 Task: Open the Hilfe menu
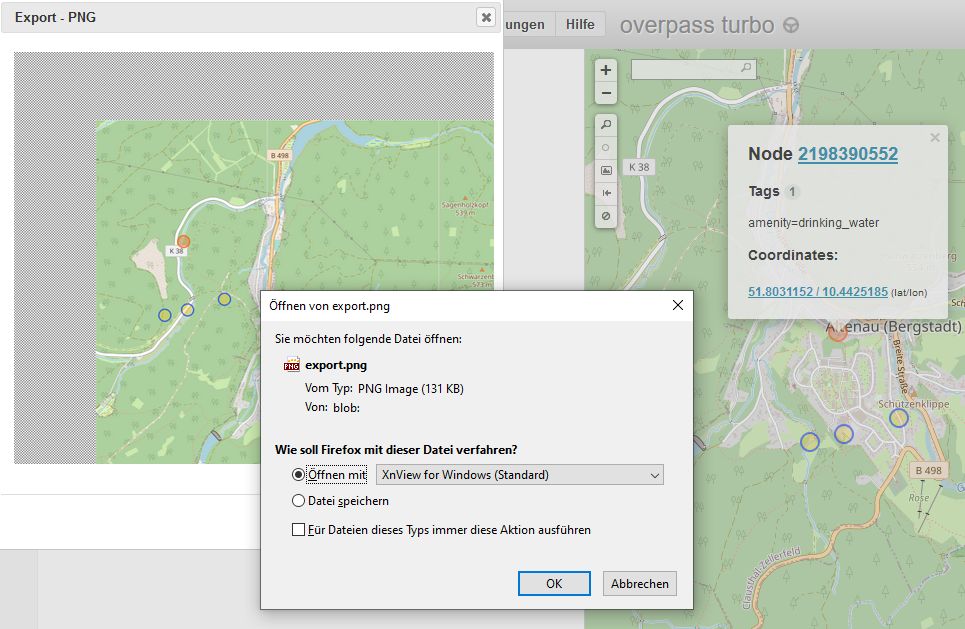click(580, 25)
